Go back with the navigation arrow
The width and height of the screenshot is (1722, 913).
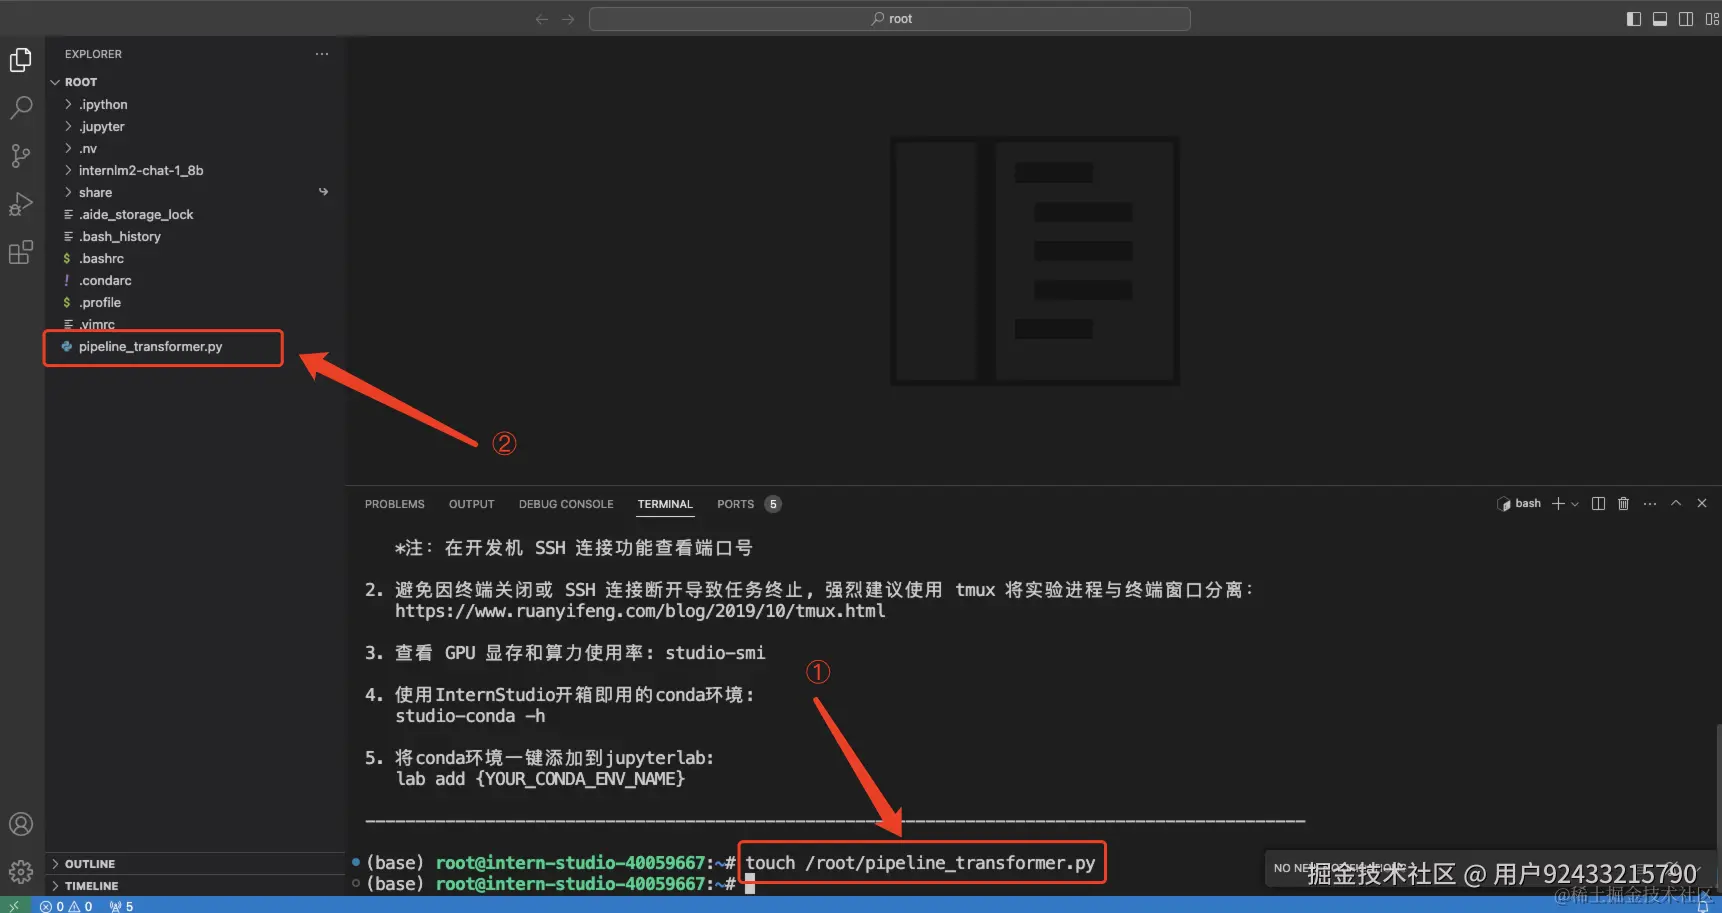pyautogui.click(x=542, y=19)
